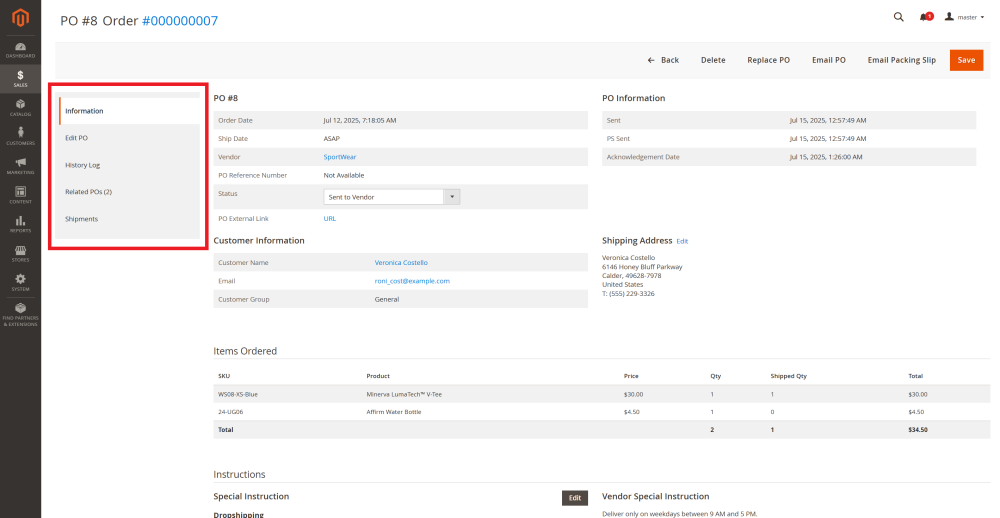Click the Replace PO button
The height and width of the screenshot is (518, 1000).
pyautogui.click(x=768, y=60)
